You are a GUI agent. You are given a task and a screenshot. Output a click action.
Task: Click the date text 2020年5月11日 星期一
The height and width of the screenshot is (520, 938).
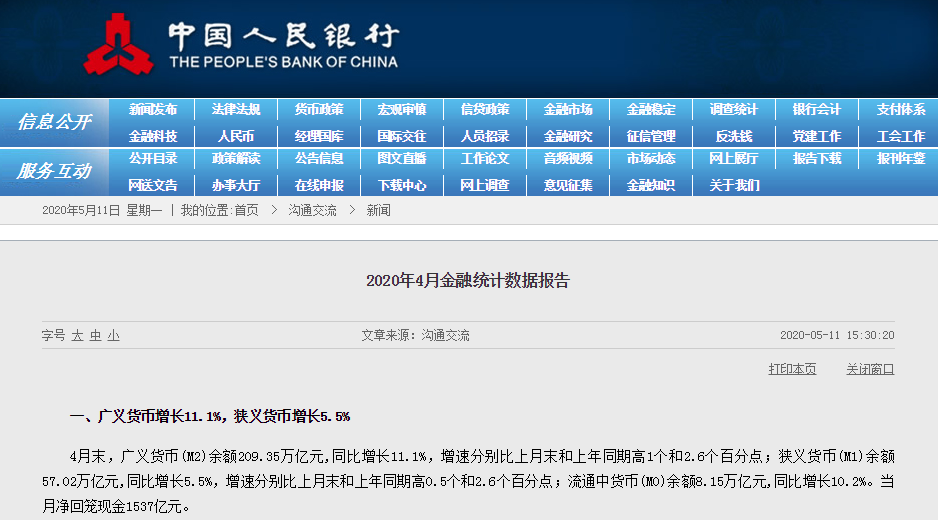point(102,211)
